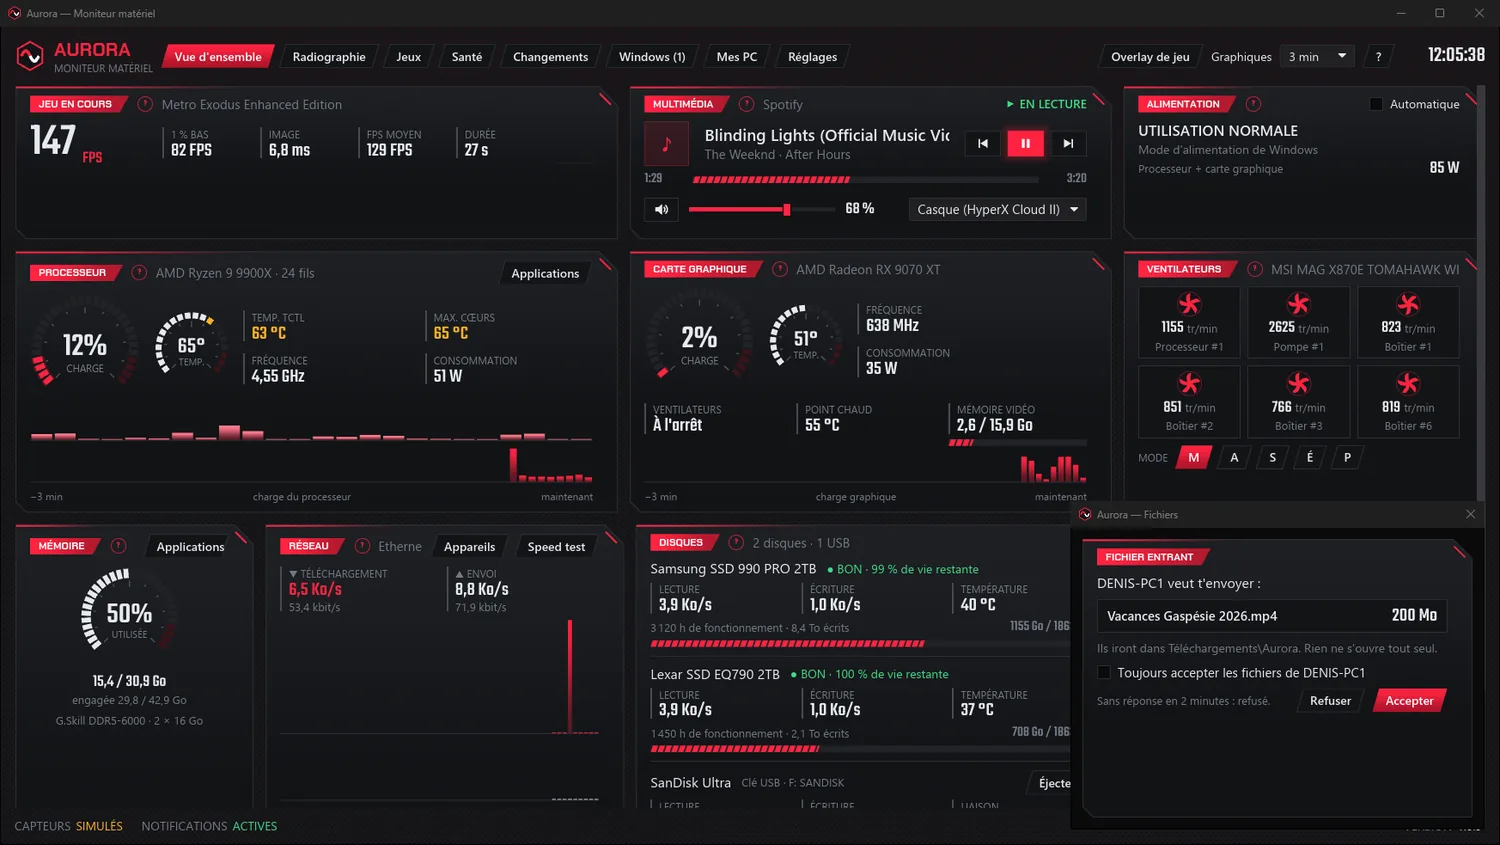Switch to the Radiographie tab

point(329,57)
